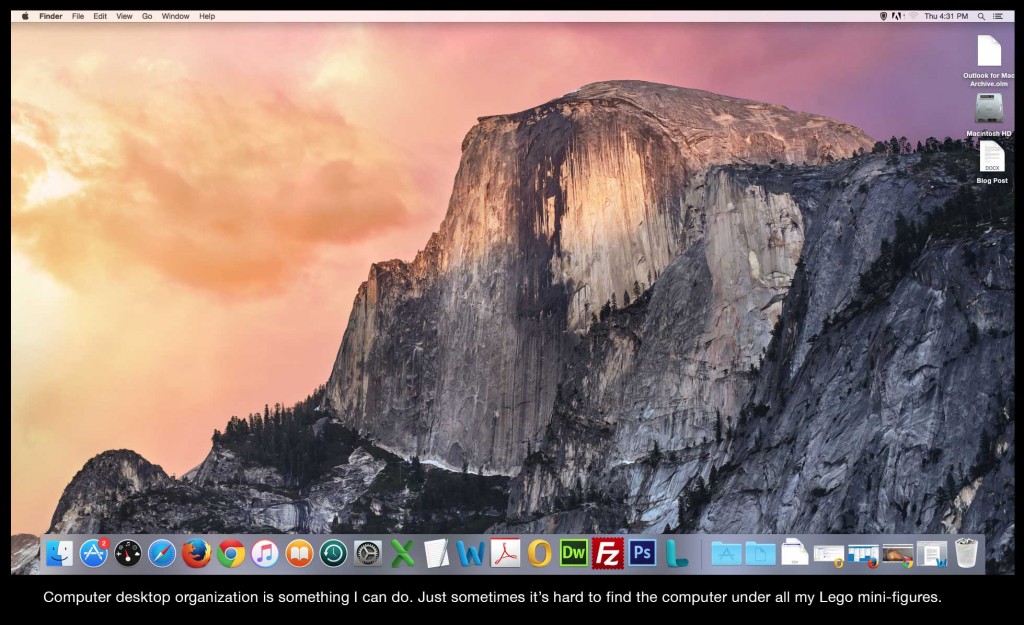The width and height of the screenshot is (1024, 625).
Task: Launch Microsoft Excel
Action: tap(403, 551)
